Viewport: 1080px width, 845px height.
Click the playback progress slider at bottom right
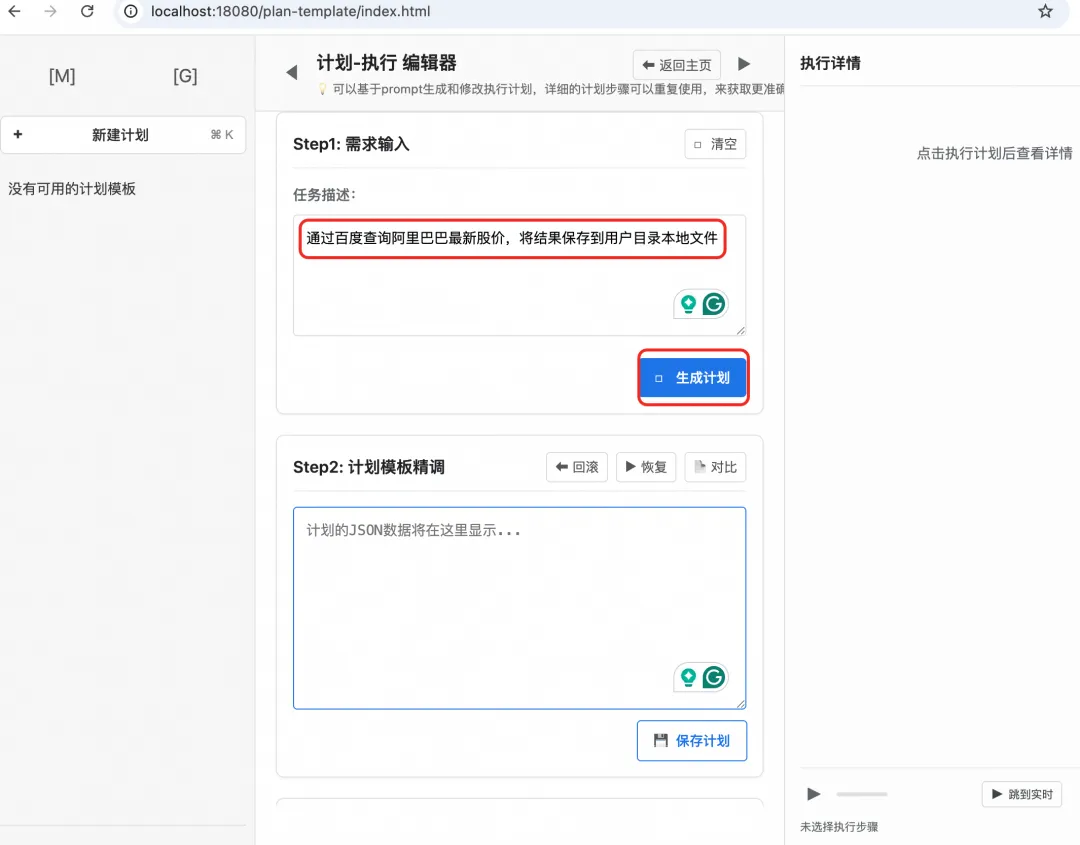point(861,793)
